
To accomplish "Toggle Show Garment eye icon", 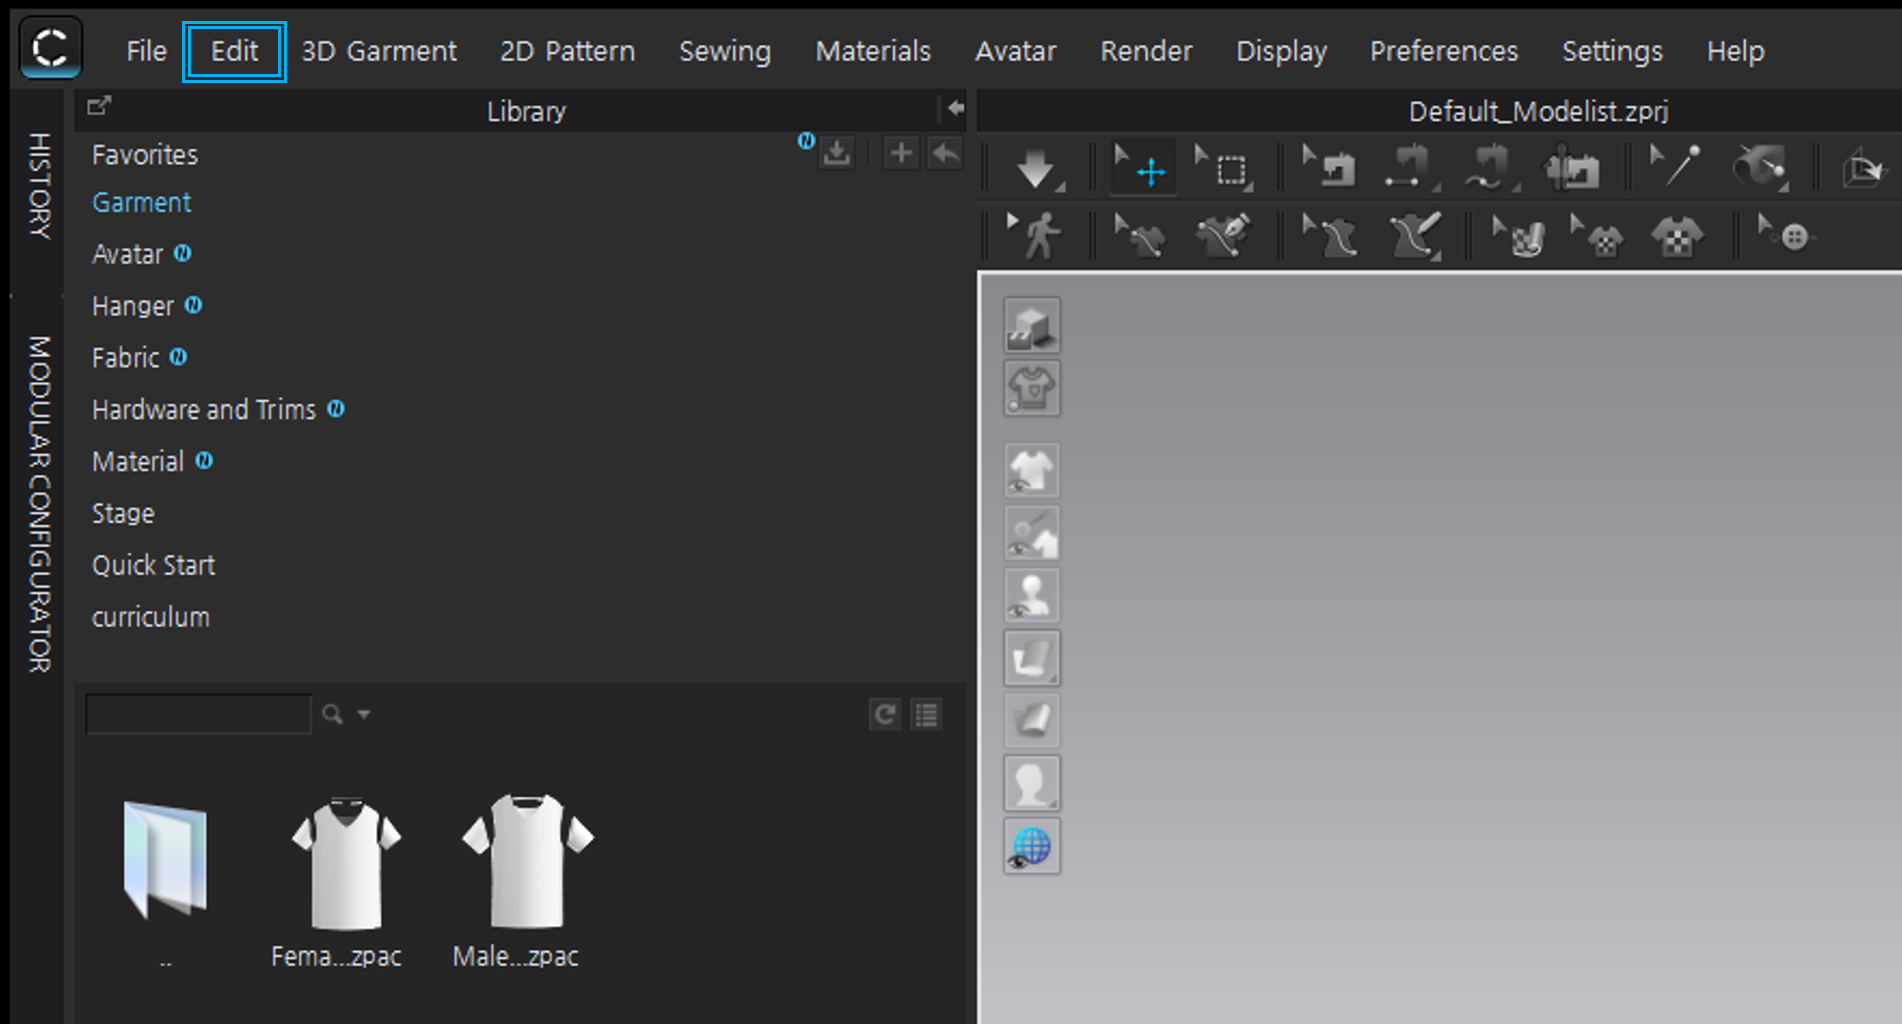I will click(x=1032, y=470).
